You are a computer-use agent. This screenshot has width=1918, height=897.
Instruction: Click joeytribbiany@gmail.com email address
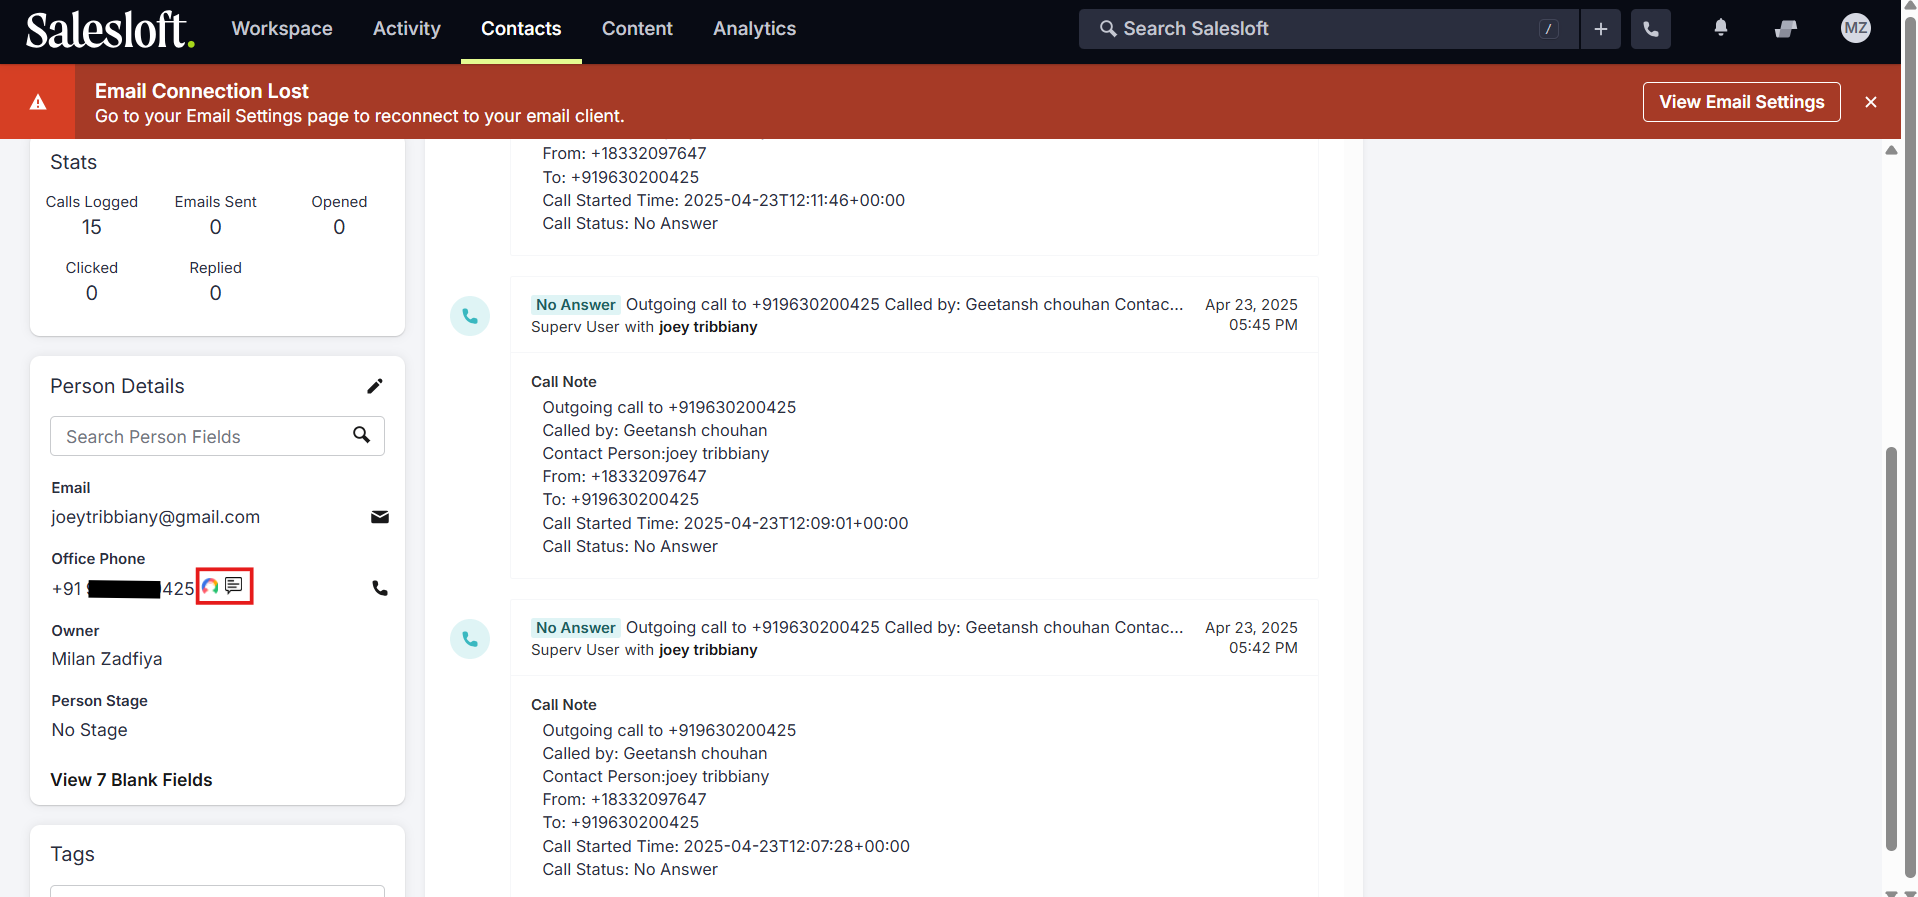click(x=156, y=517)
